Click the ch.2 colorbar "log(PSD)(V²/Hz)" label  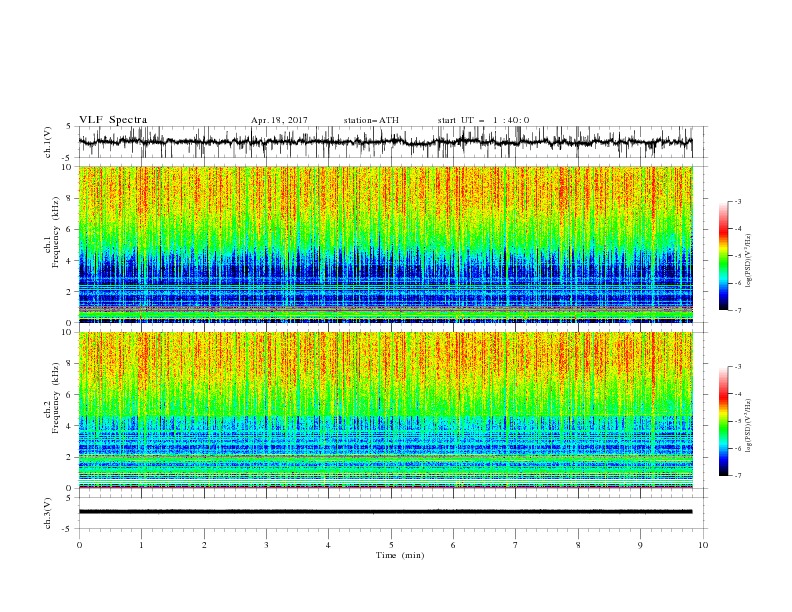click(748, 426)
